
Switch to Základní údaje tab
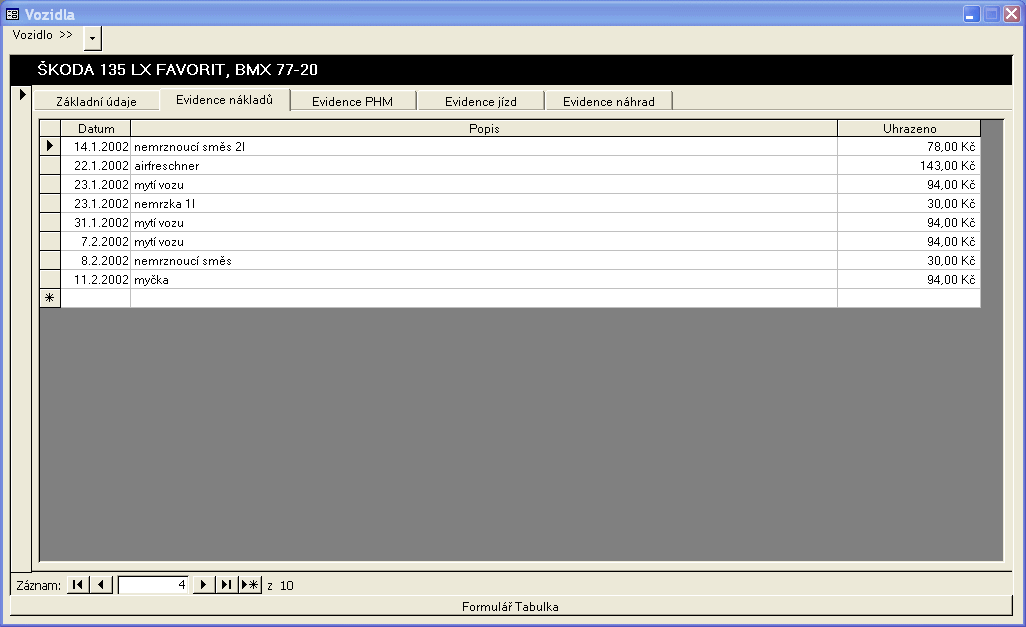pyautogui.click(x=96, y=101)
